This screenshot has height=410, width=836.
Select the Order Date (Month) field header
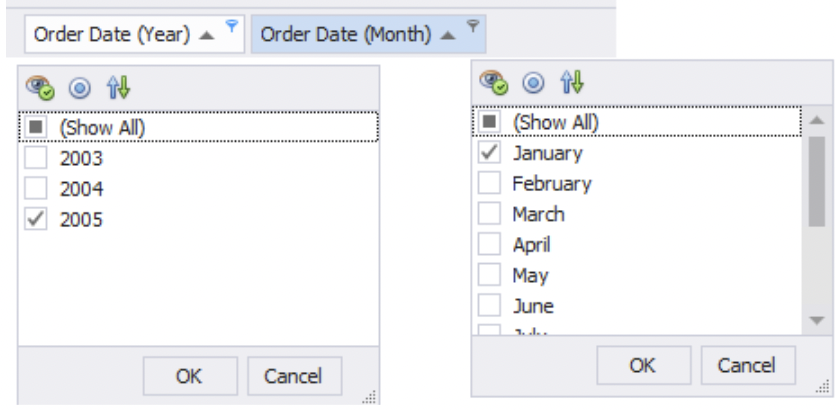(x=344, y=34)
